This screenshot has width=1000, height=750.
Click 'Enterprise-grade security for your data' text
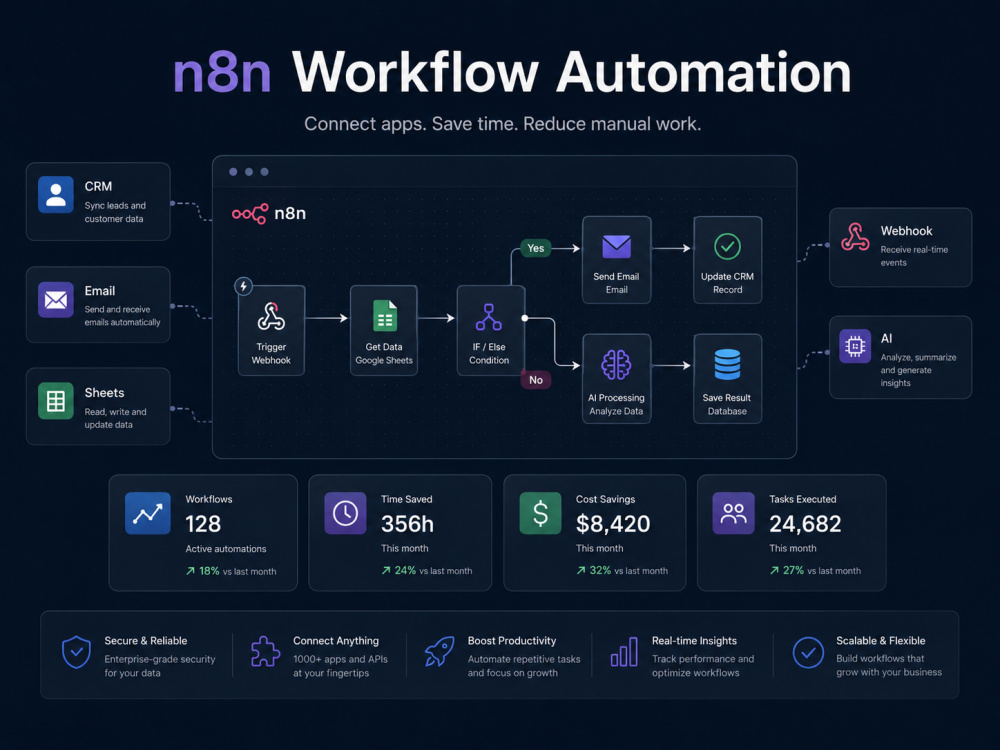(x=159, y=666)
